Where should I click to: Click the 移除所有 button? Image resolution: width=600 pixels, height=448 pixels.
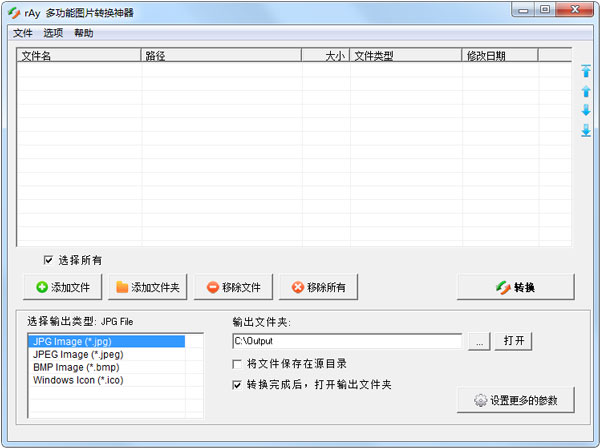pos(318,287)
